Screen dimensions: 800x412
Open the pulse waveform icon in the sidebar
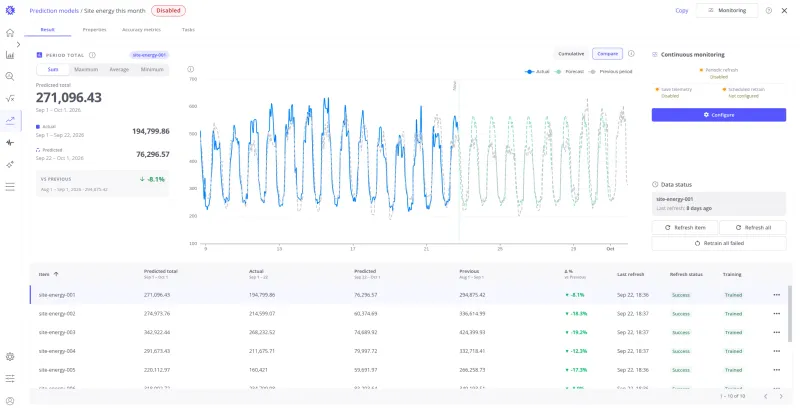[10, 143]
